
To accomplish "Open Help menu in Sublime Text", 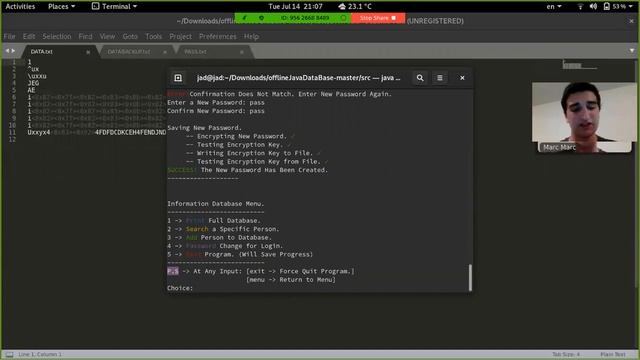I will pyautogui.click(x=251, y=36).
